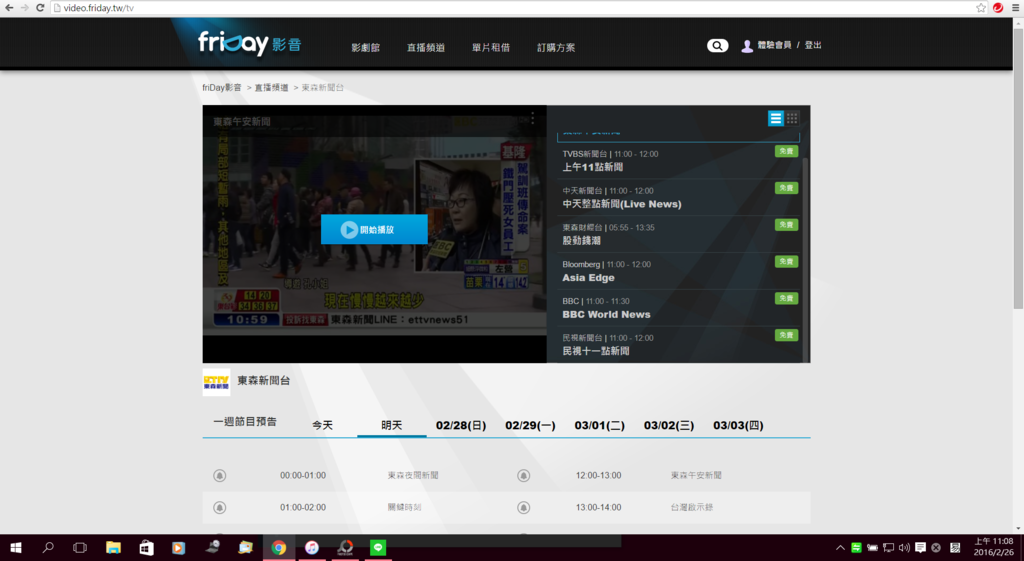Open the search magnifier icon in header
The width and height of the screenshot is (1024, 561).
717,46
